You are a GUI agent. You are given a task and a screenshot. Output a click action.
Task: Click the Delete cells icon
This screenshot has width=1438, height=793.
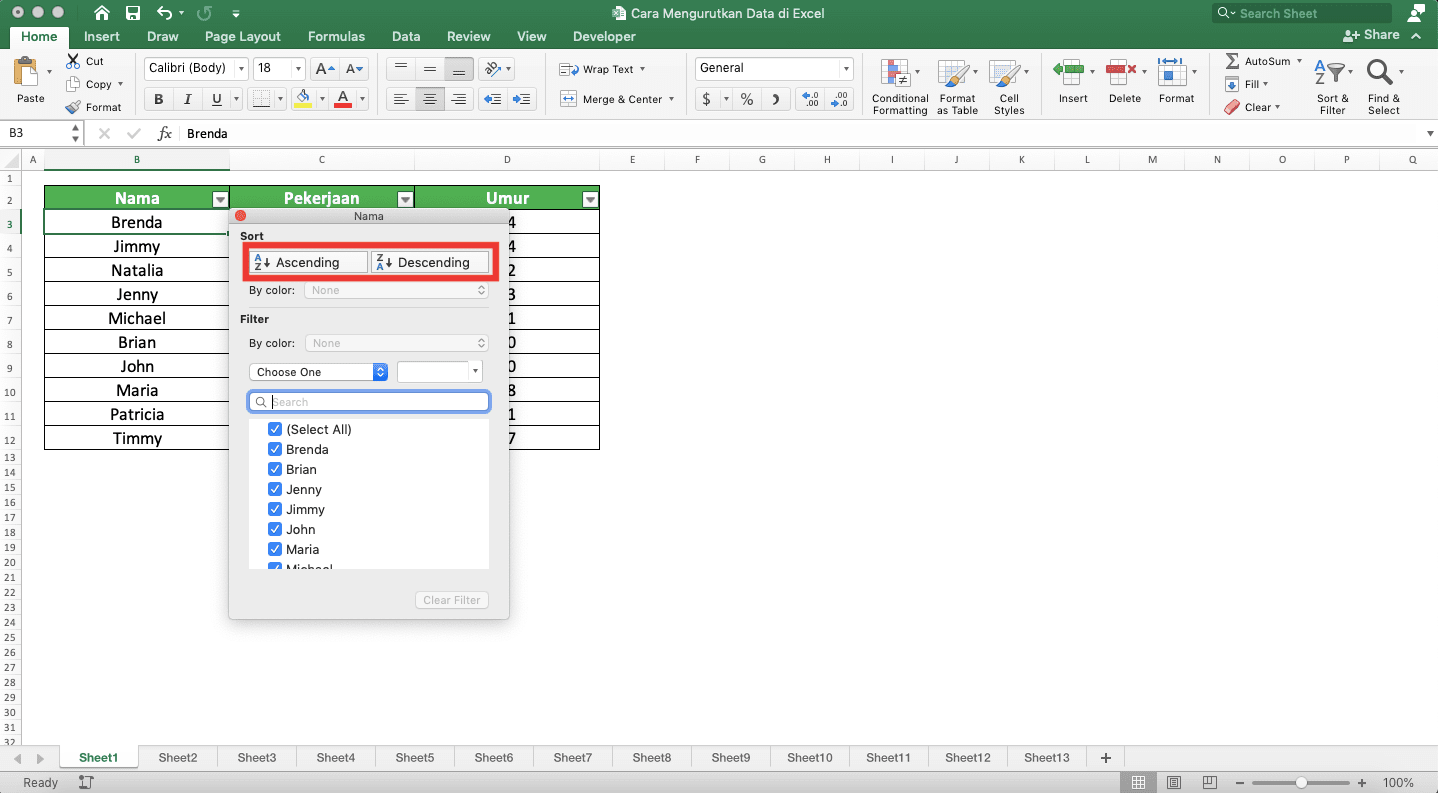click(1121, 72)
